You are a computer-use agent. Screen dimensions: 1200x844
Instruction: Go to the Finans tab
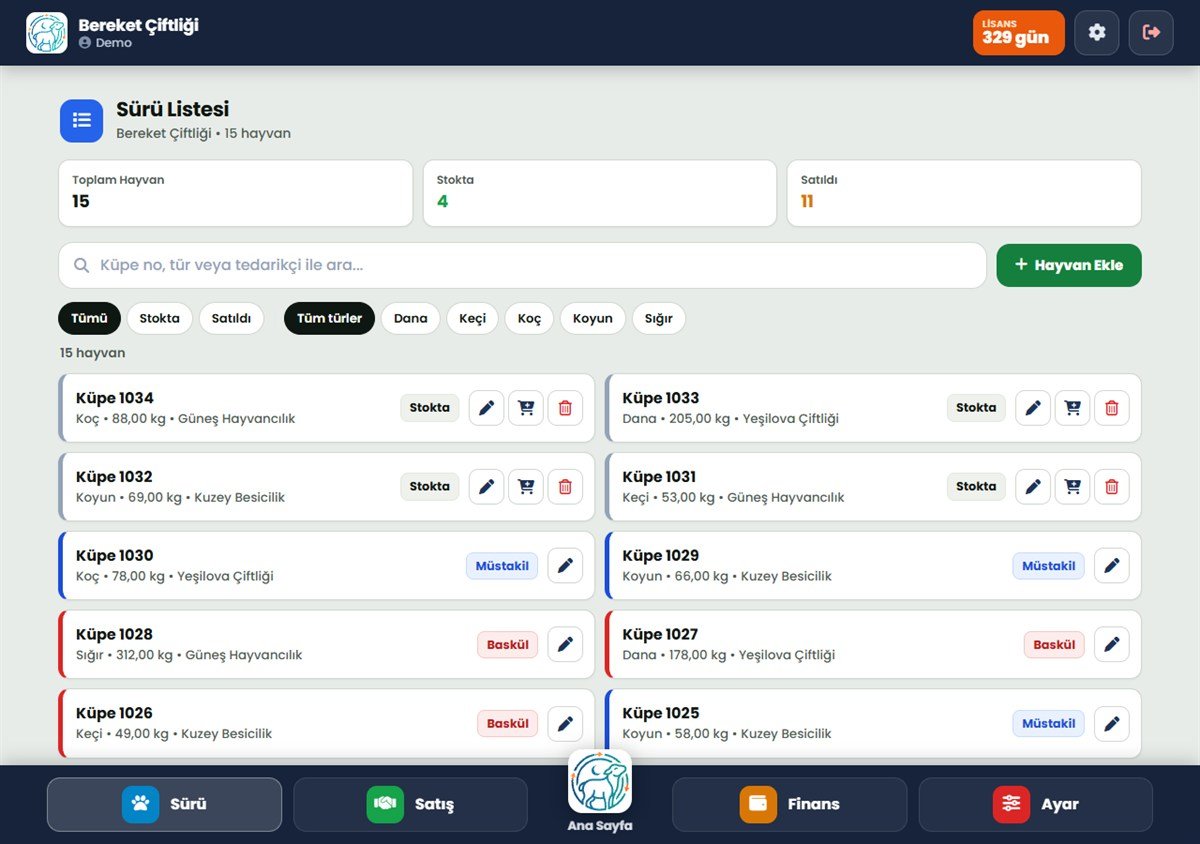click(x=789, y=804)
